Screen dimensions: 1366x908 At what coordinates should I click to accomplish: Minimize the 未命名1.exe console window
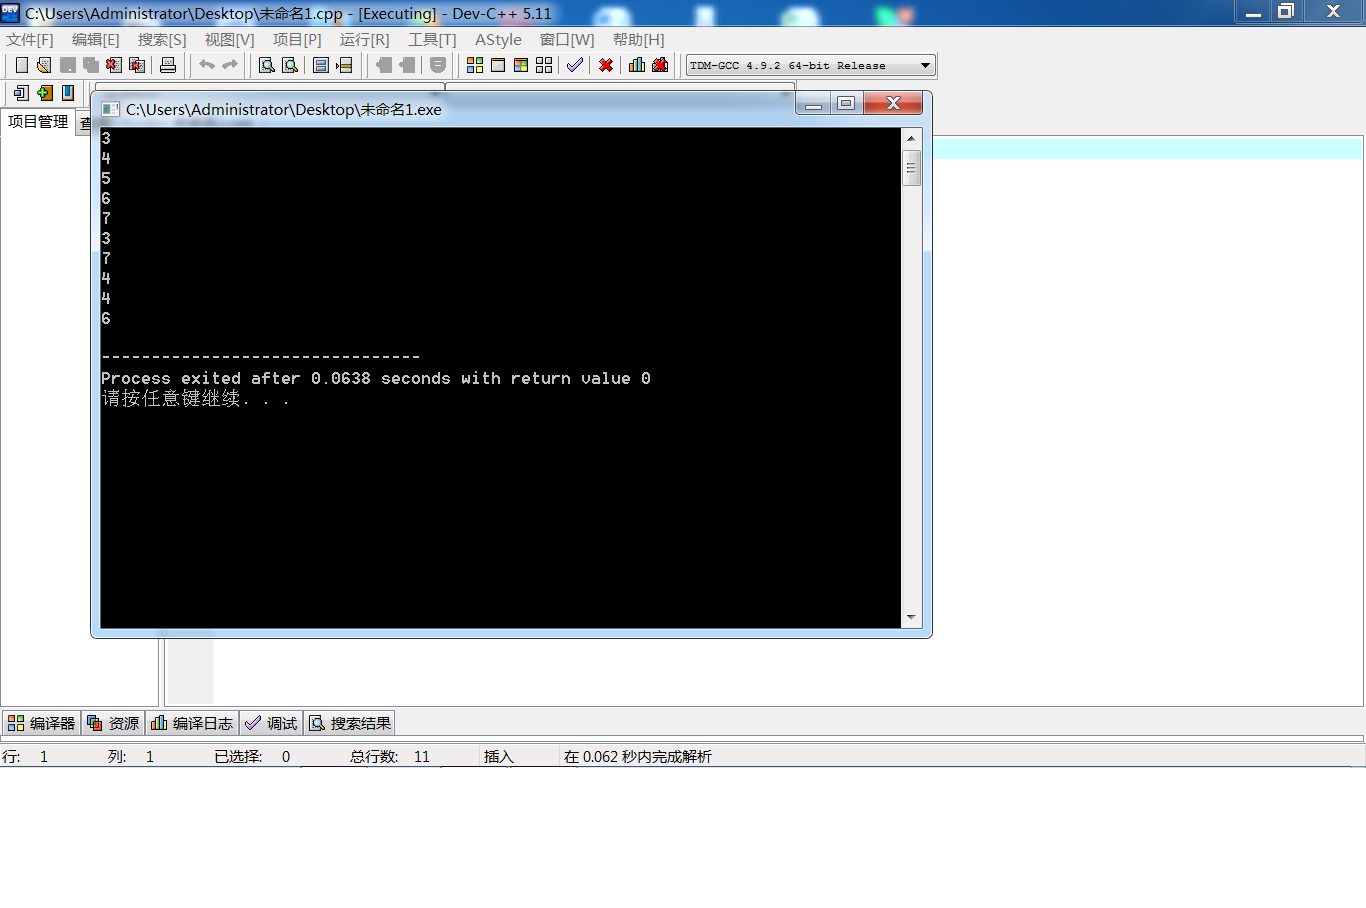pyautogui.click(x=814, y=103)
